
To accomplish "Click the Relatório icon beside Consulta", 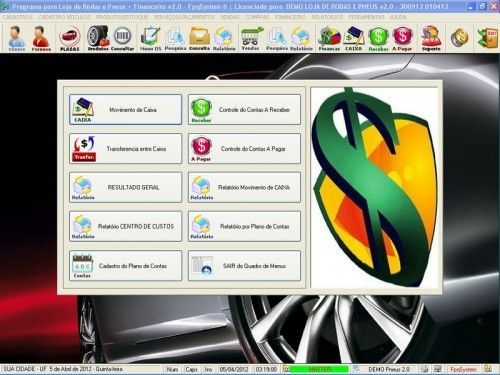I will [224, 38].
